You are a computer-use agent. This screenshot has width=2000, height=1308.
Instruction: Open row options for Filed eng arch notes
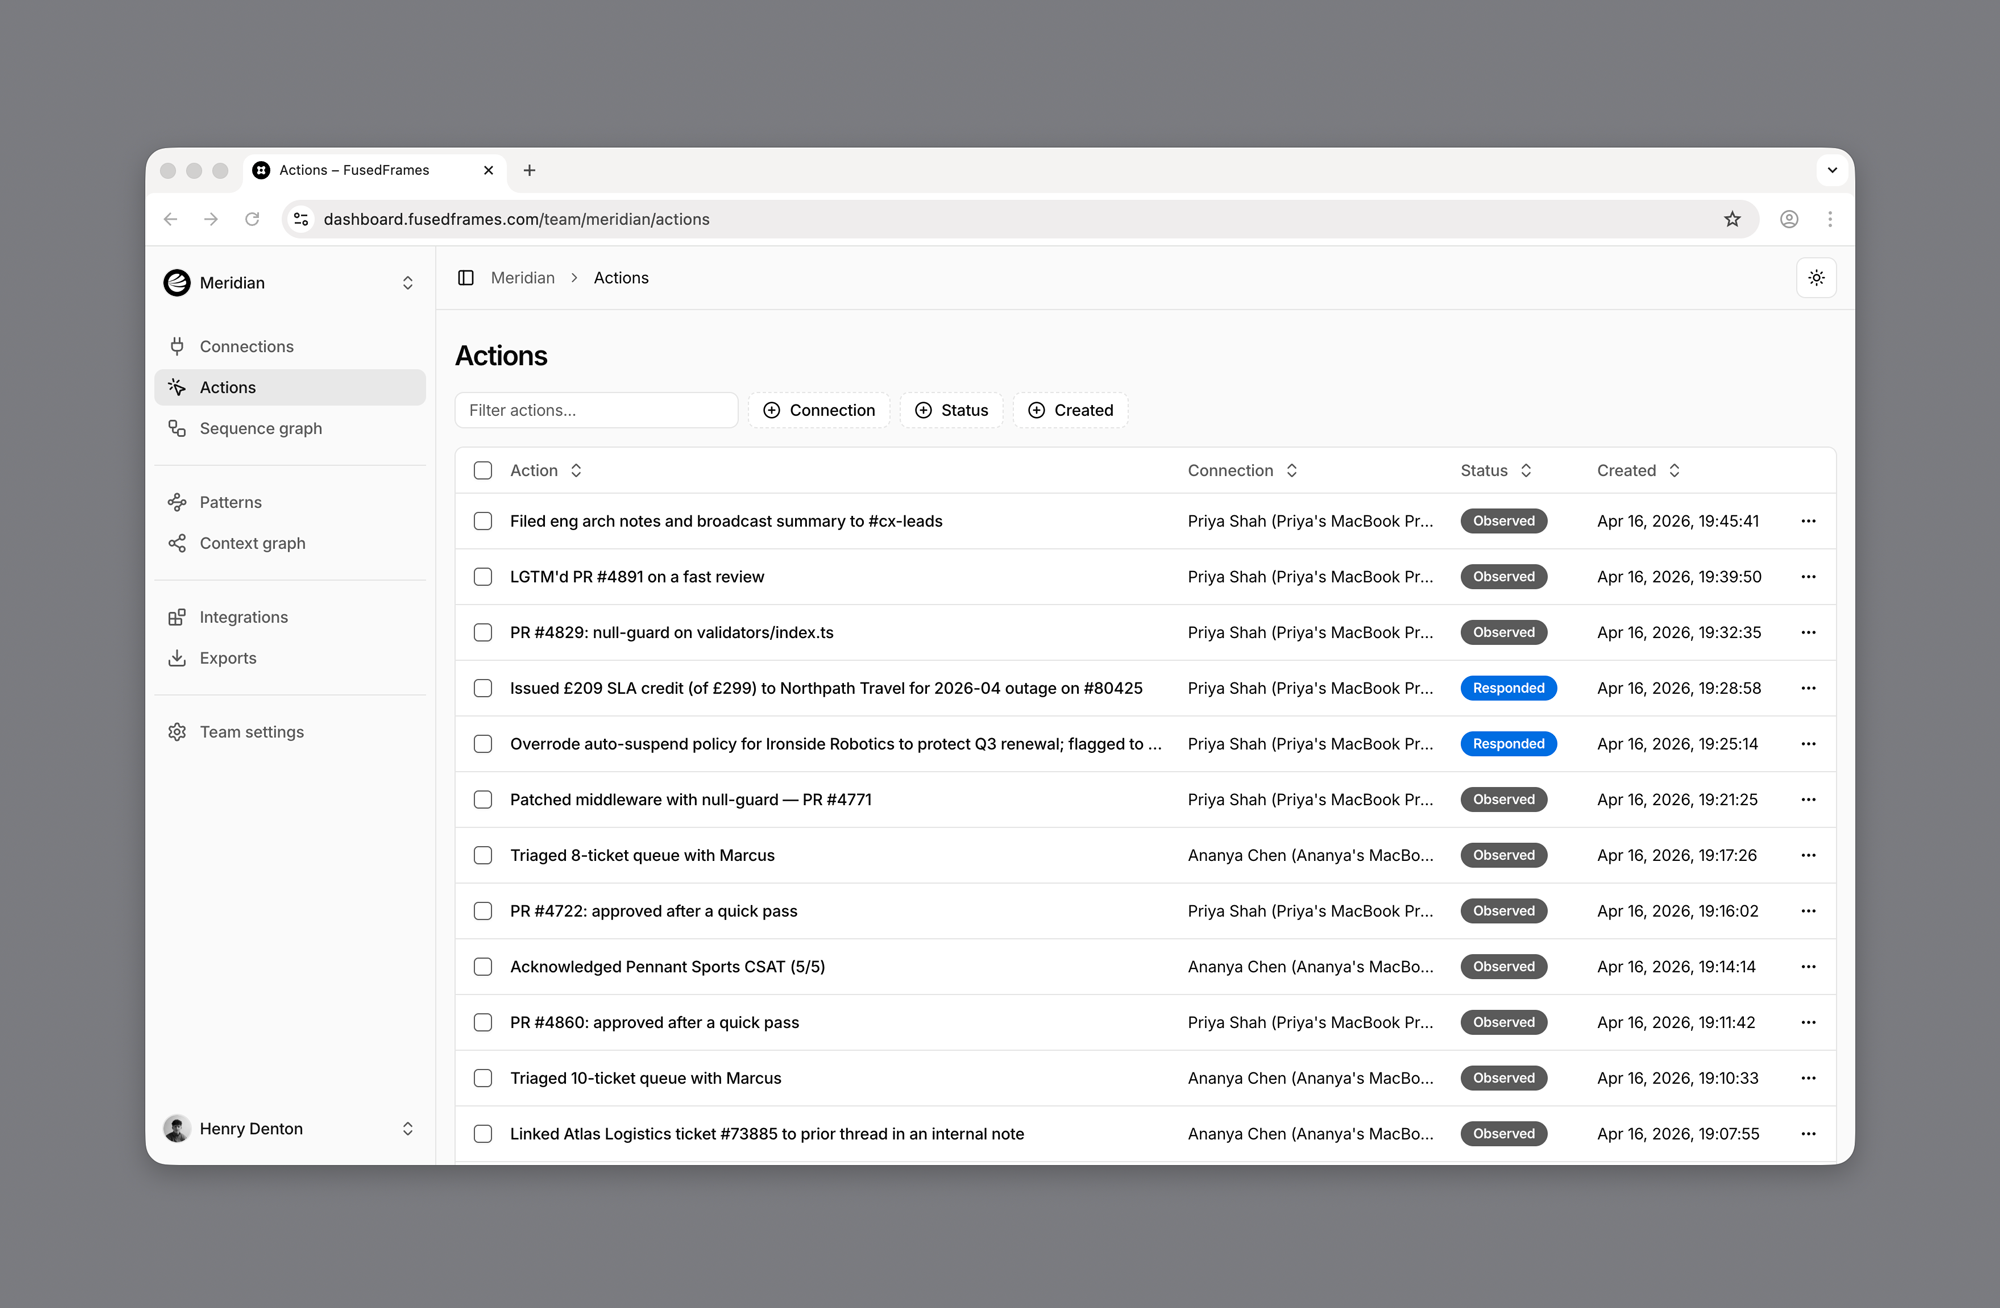[1808, 521]
